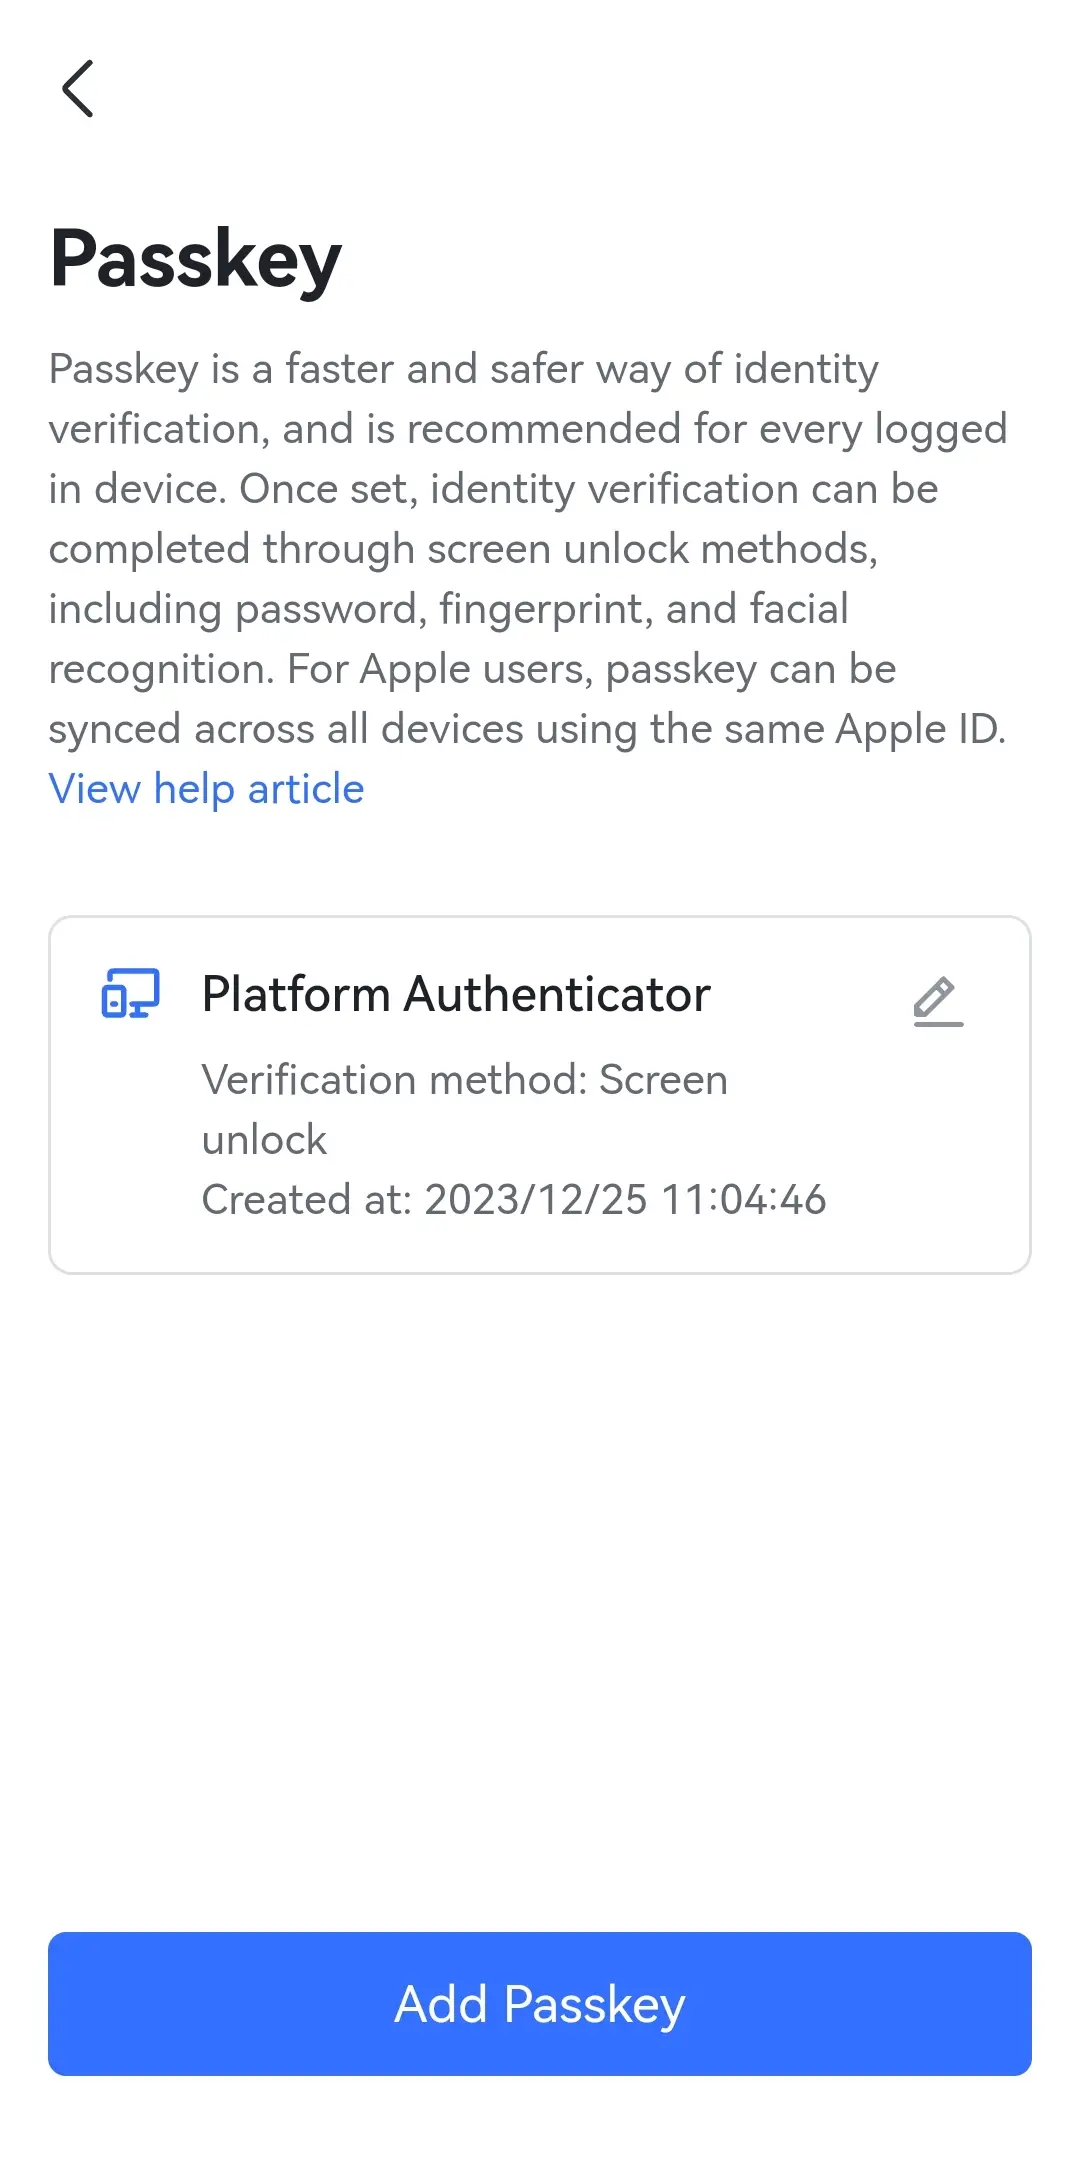Navigate back using the left arrow
The height and width of the screenshot is (2172, 1080).
pyautogui.click(x=76, y=90)
